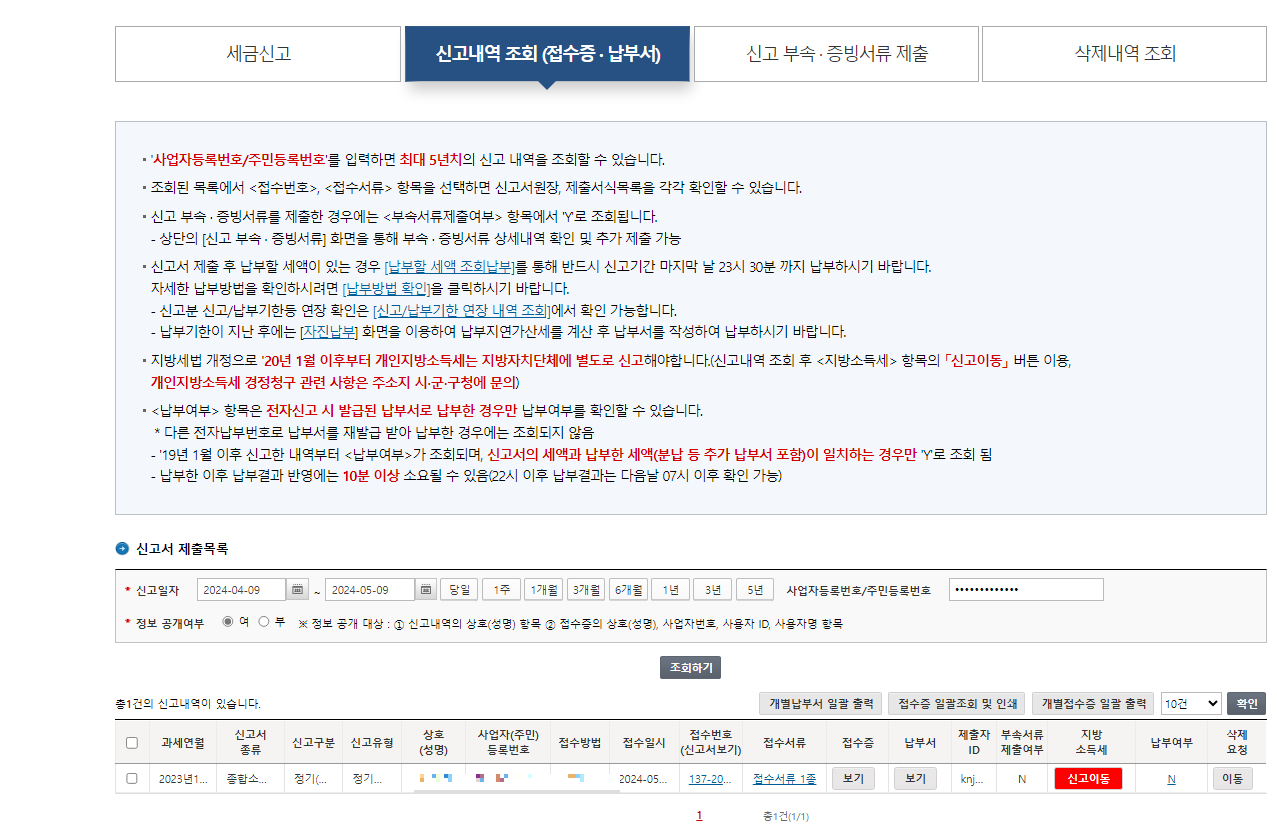
Task: Click the 사업자등록번호/주민등록번호 input field
Action: 1026,590
